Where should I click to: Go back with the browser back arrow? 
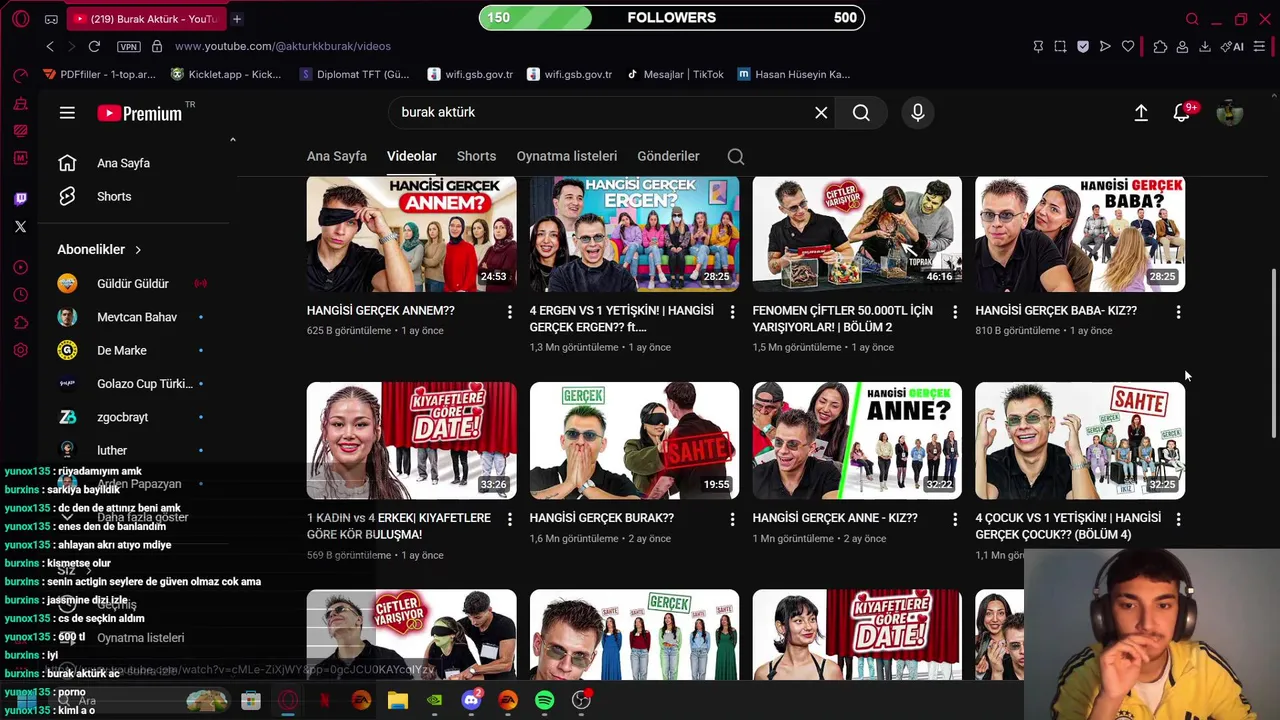(50, 46)
